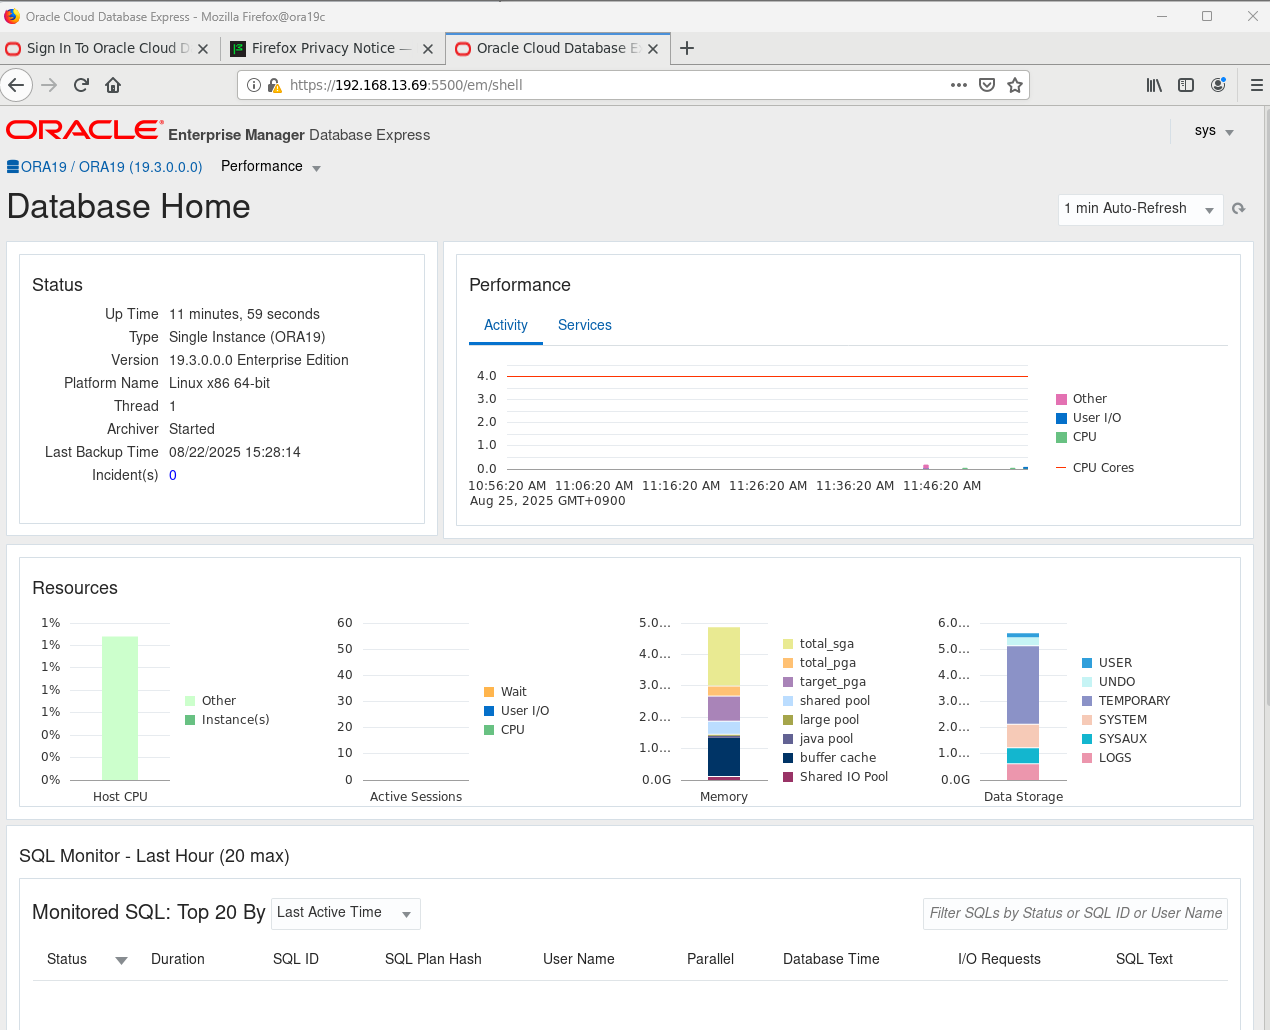The width and height of the screenshot is (1270, 1030).
Task: Click the ORA19 / ORA19 (19.3.0.0.0) link
Action: click(x=112, y=167)
